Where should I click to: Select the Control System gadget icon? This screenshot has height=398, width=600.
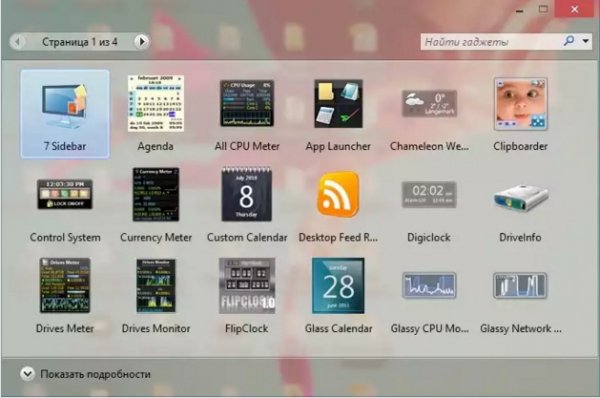[65, 194]
